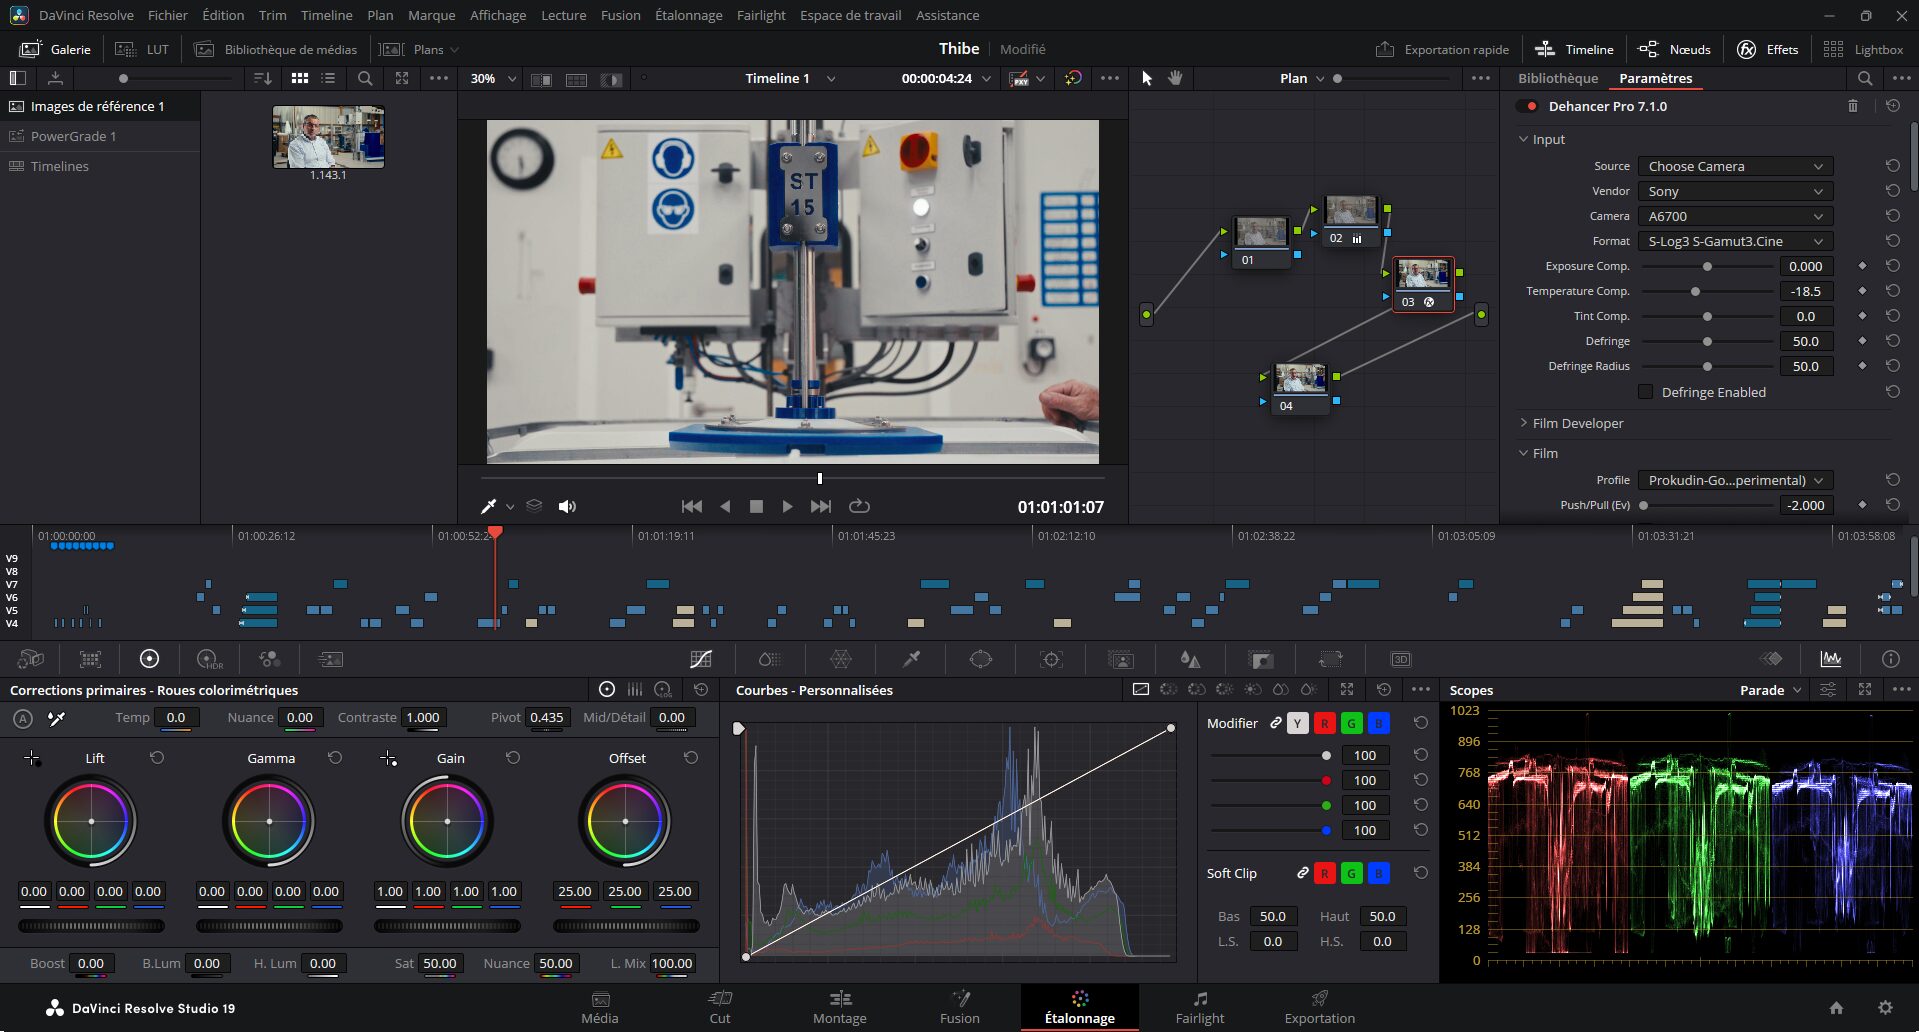Open the Format dropdown S-Log3 S-Gamut3.Cine
Image resolution: width=1919 pixels, height=1032 pixels.
(1734, 241)
